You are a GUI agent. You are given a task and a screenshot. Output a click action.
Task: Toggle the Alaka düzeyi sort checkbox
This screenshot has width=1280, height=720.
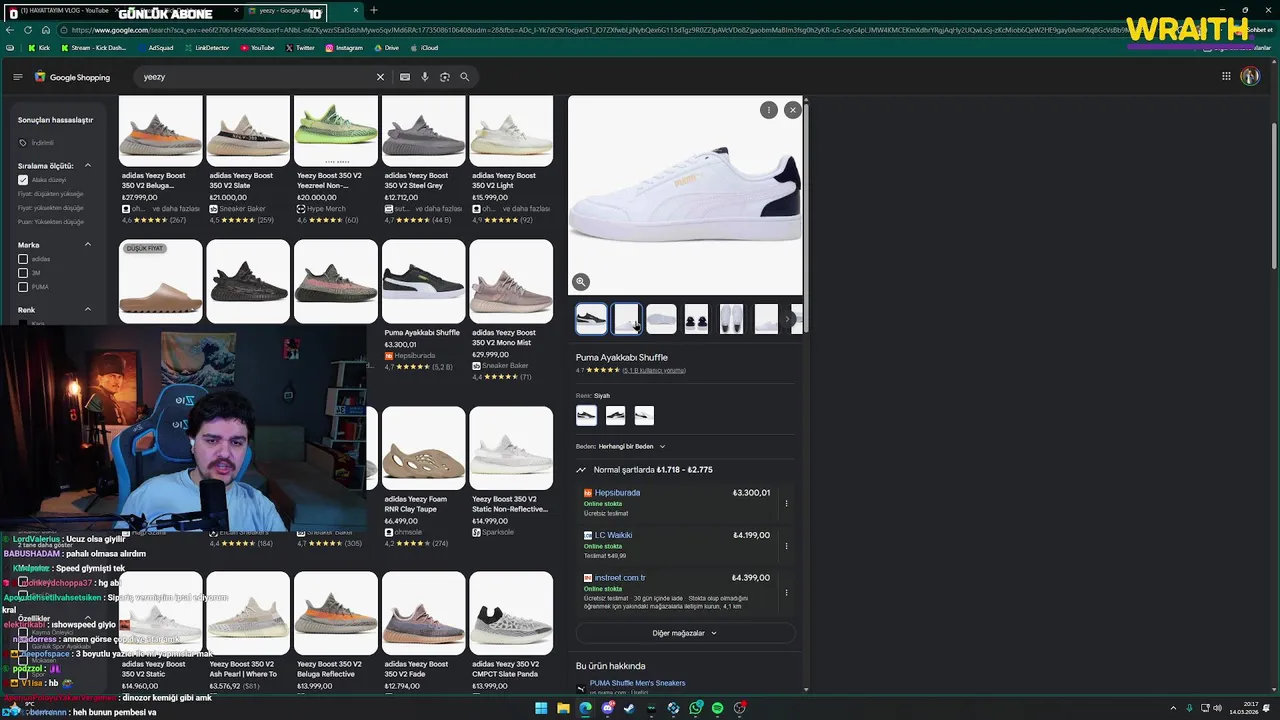[x=23, y=180]
